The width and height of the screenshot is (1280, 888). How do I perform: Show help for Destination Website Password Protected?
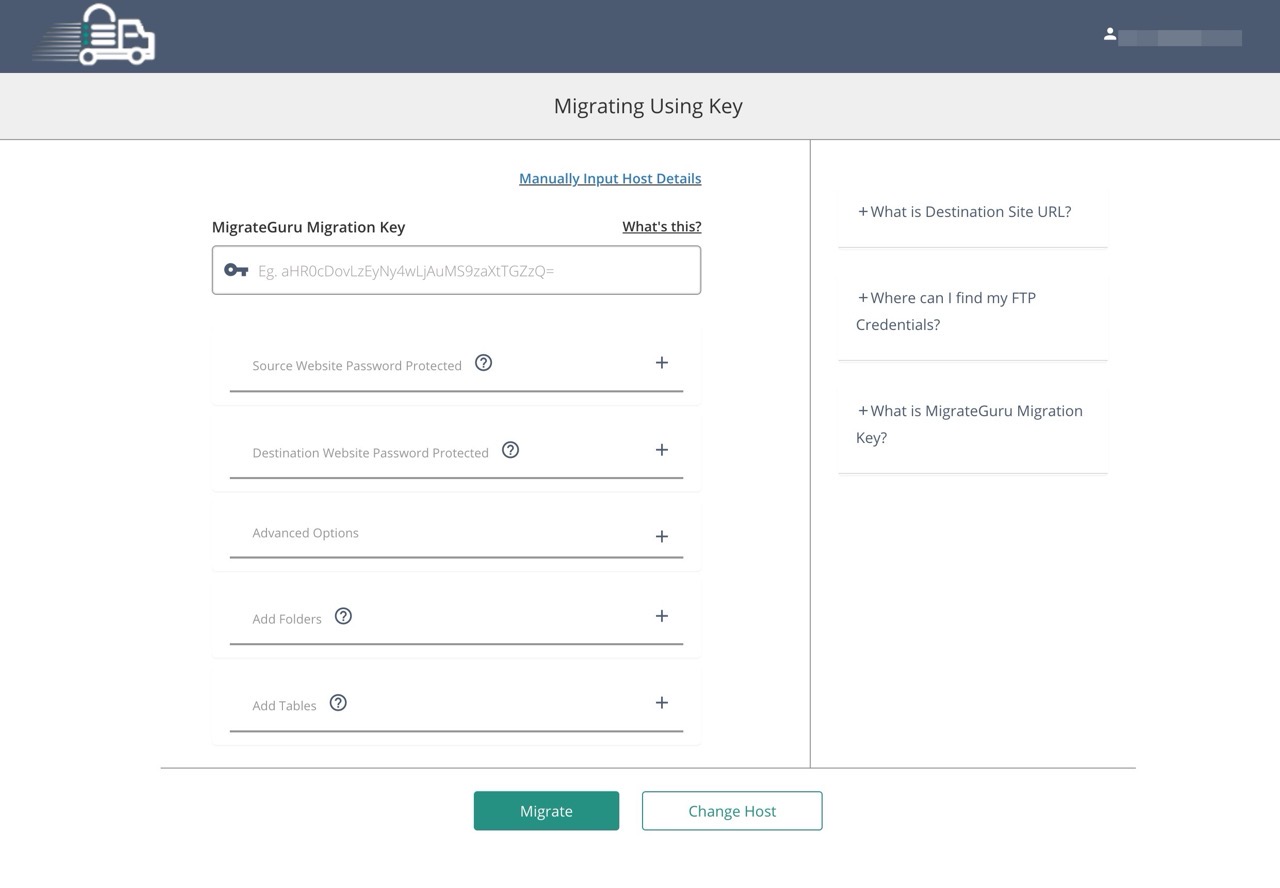[510, 450]
